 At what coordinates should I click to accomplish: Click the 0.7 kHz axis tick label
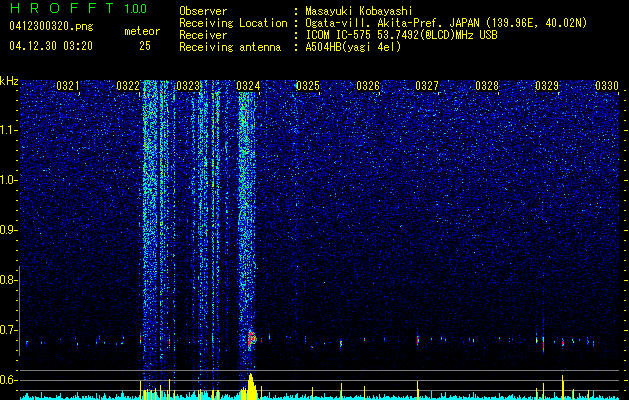[8, 330]
